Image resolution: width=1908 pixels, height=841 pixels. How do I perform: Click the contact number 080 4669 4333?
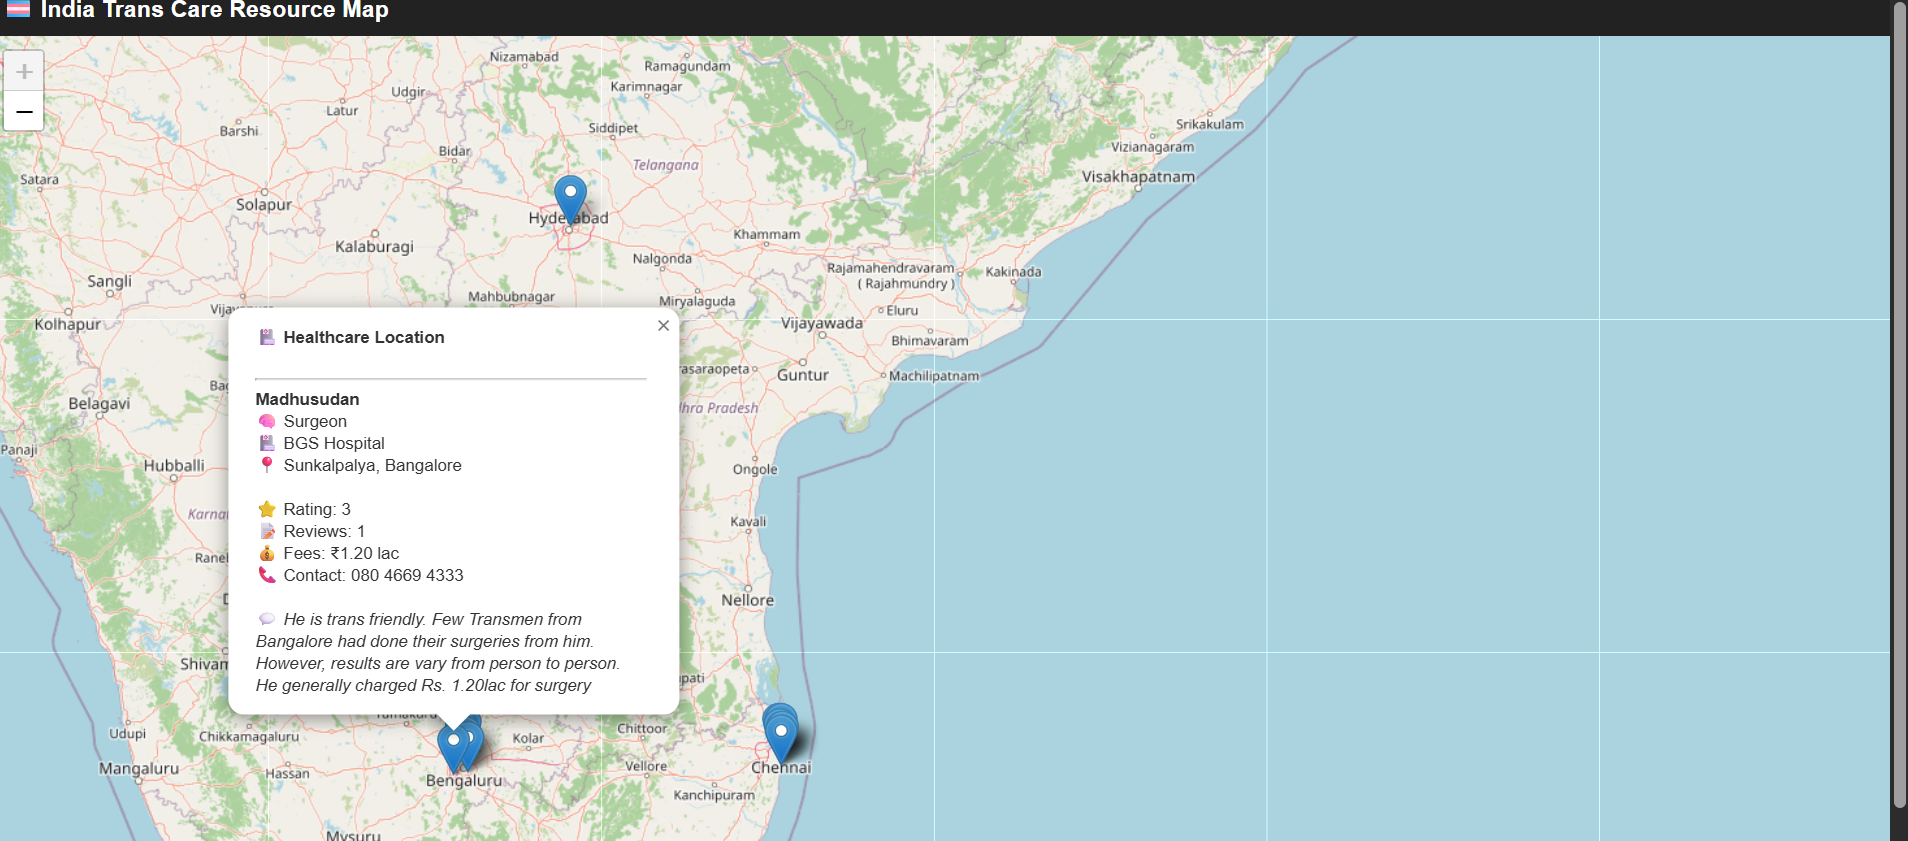407,575
